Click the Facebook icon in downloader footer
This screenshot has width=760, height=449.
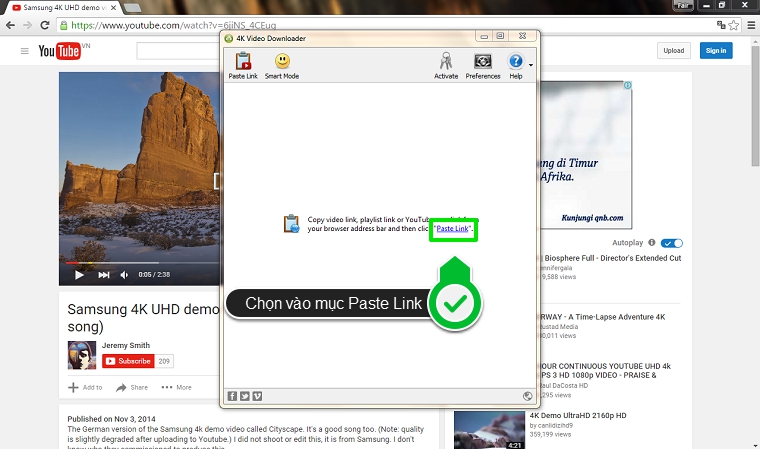(x=233, y=396)
